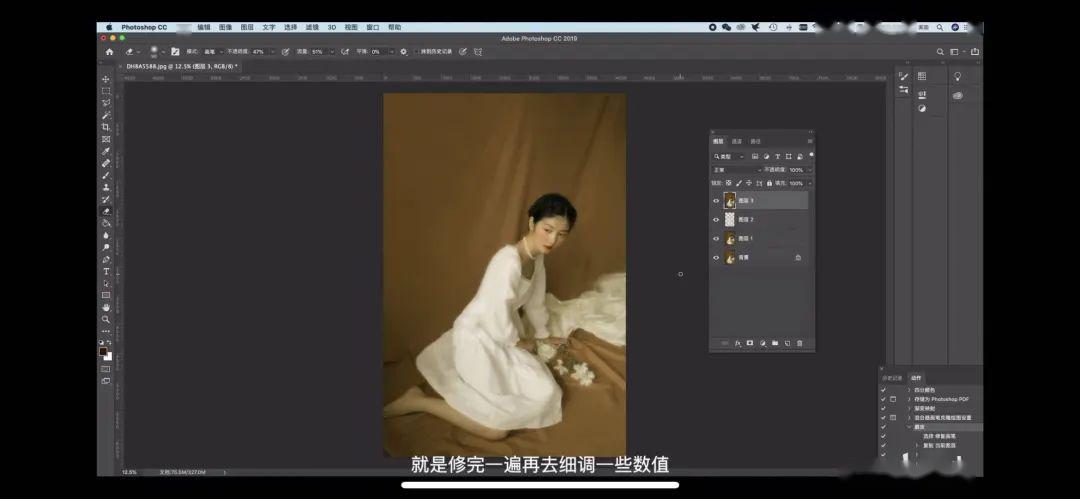The width and height of the screenshot is (1080, 499).
Task: Select the Zoom magnifier tool
Action: click(105, 320)
